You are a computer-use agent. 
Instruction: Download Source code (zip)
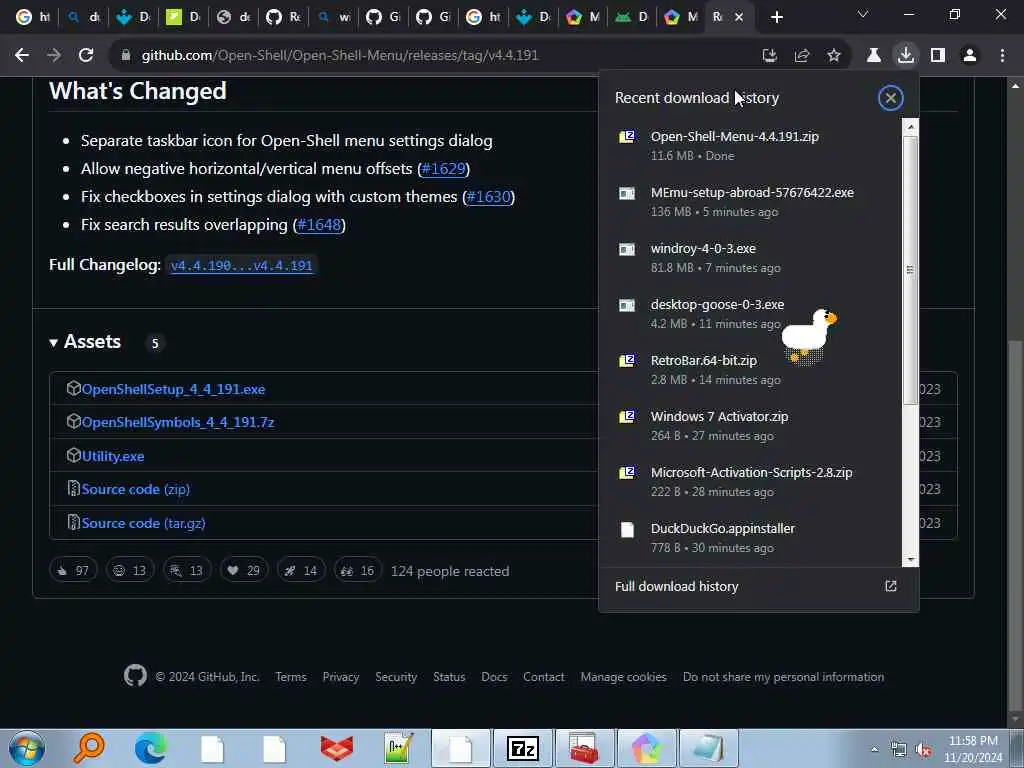(x=135, y=489)
